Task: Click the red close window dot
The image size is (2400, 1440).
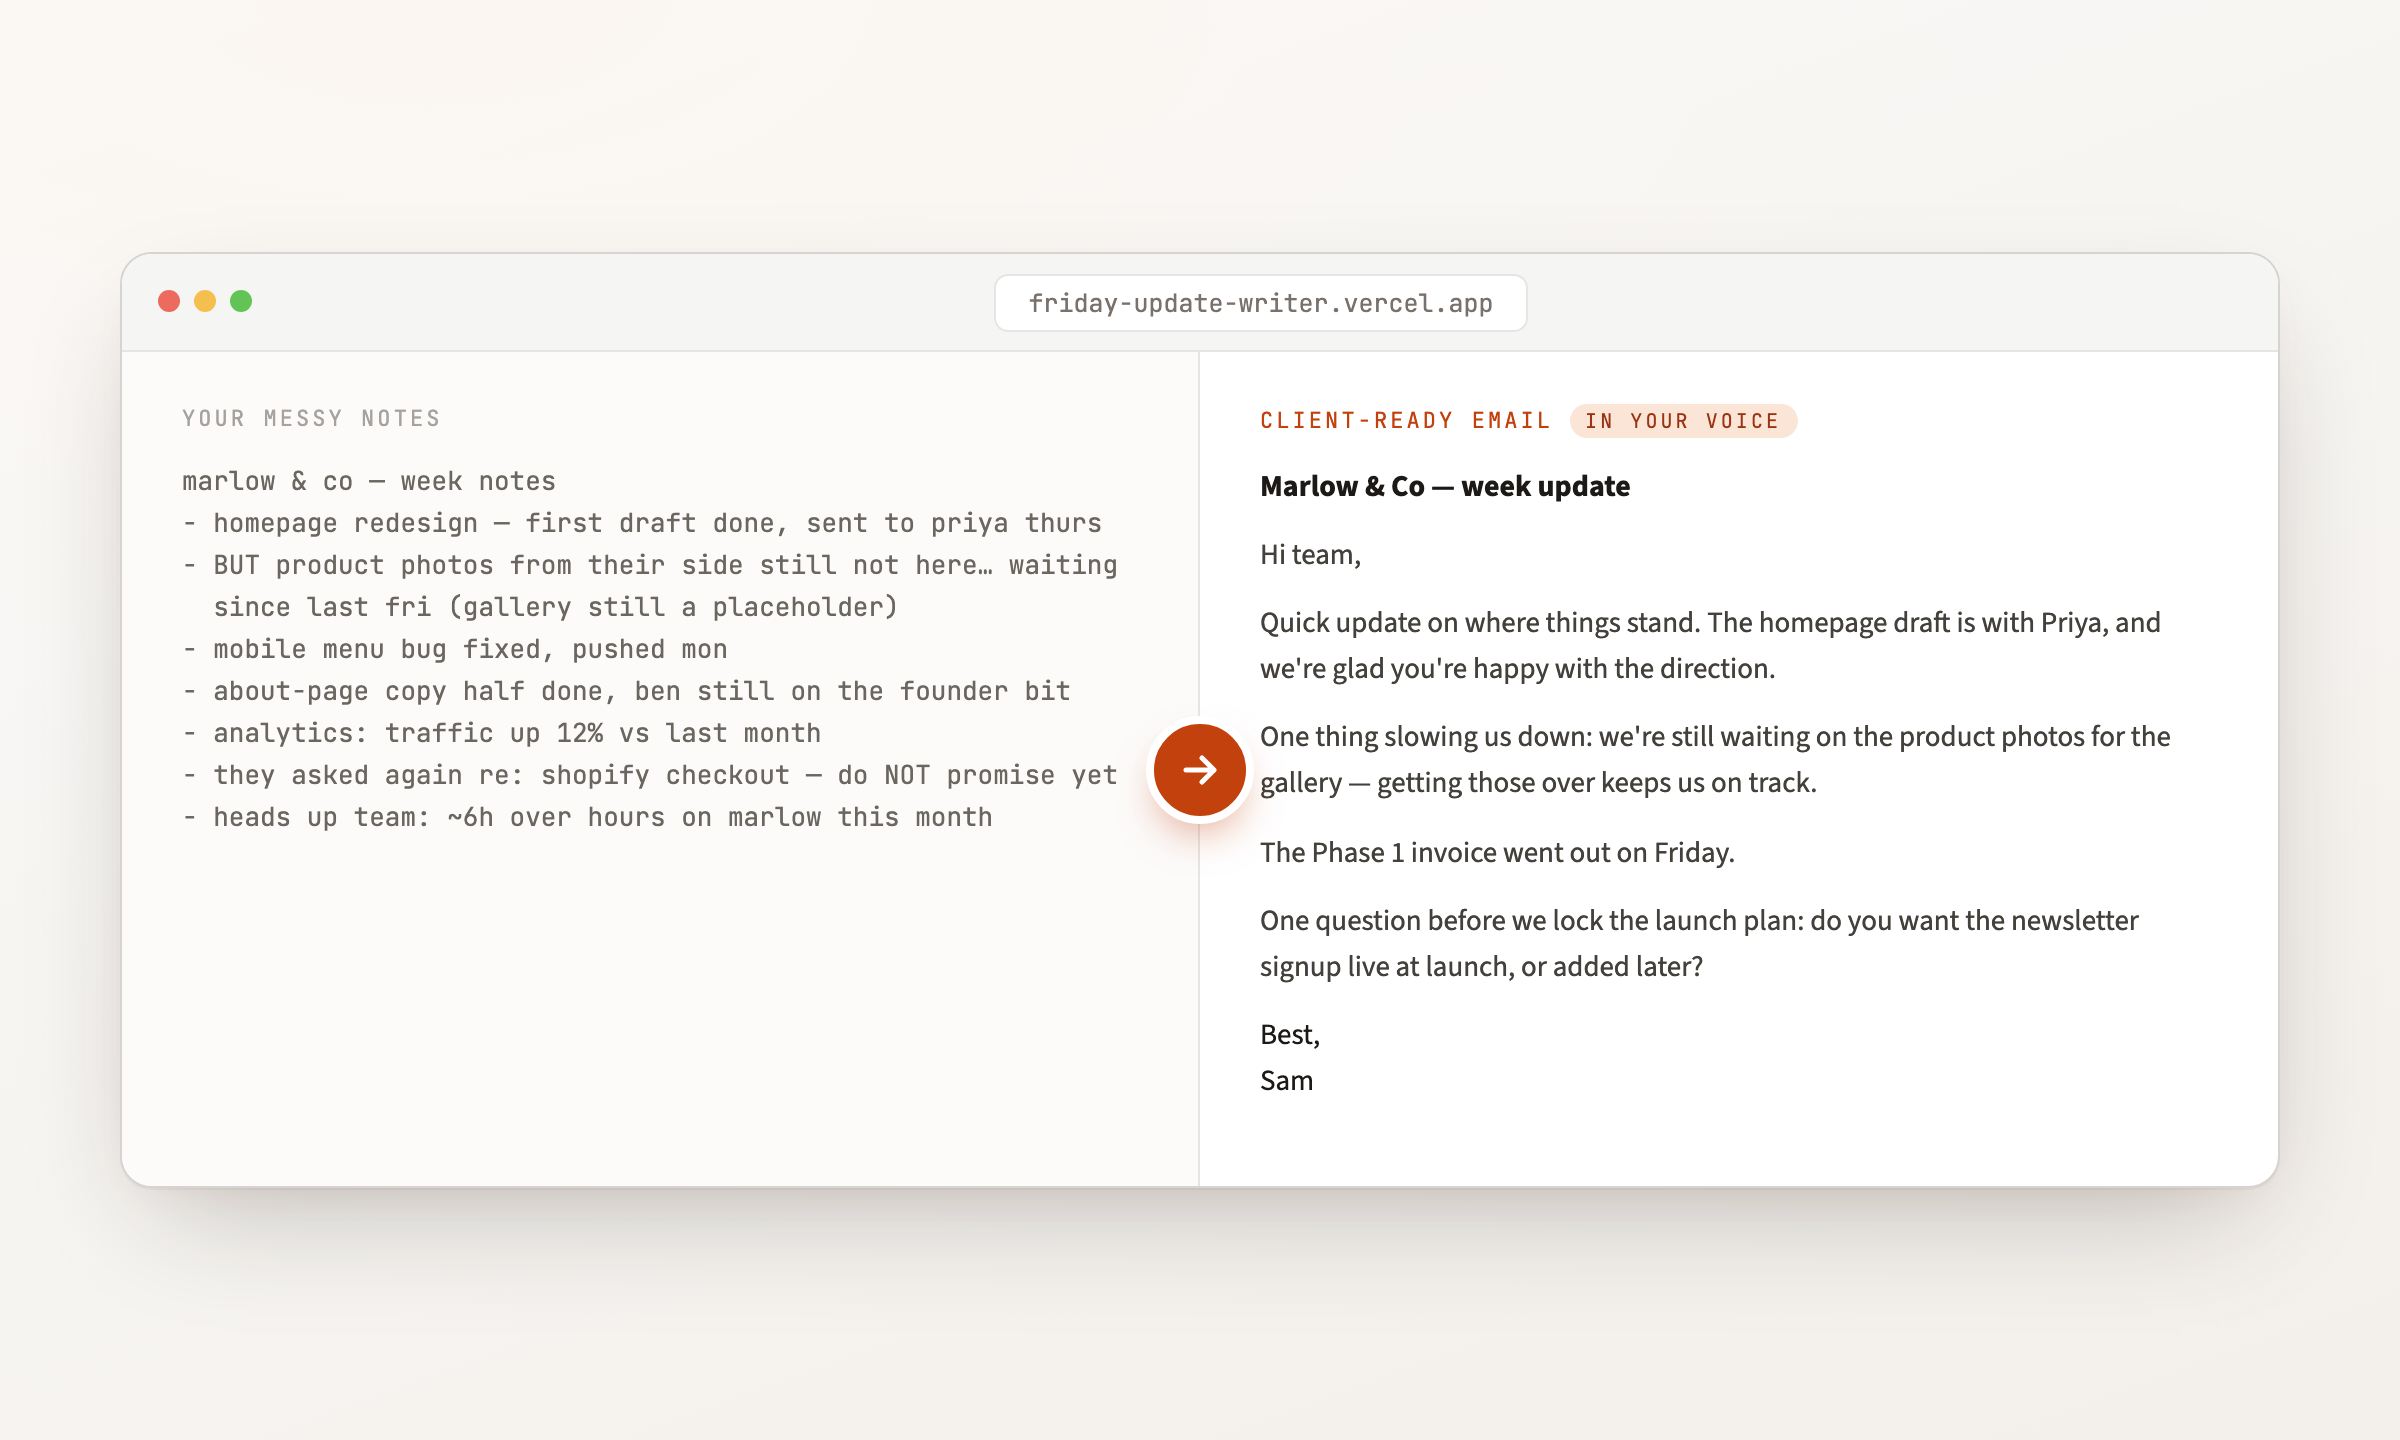Action: [x=169, y=301]
